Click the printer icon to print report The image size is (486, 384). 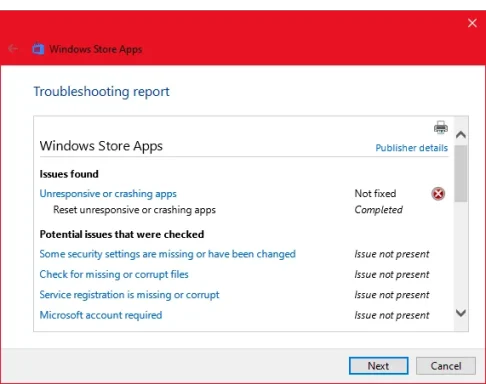(x=441, y=127)
